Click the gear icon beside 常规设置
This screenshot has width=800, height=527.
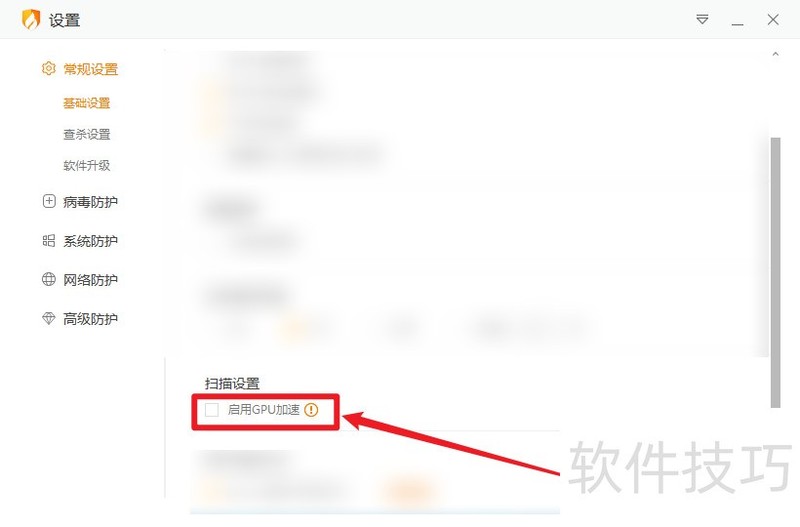click(48, 68)
